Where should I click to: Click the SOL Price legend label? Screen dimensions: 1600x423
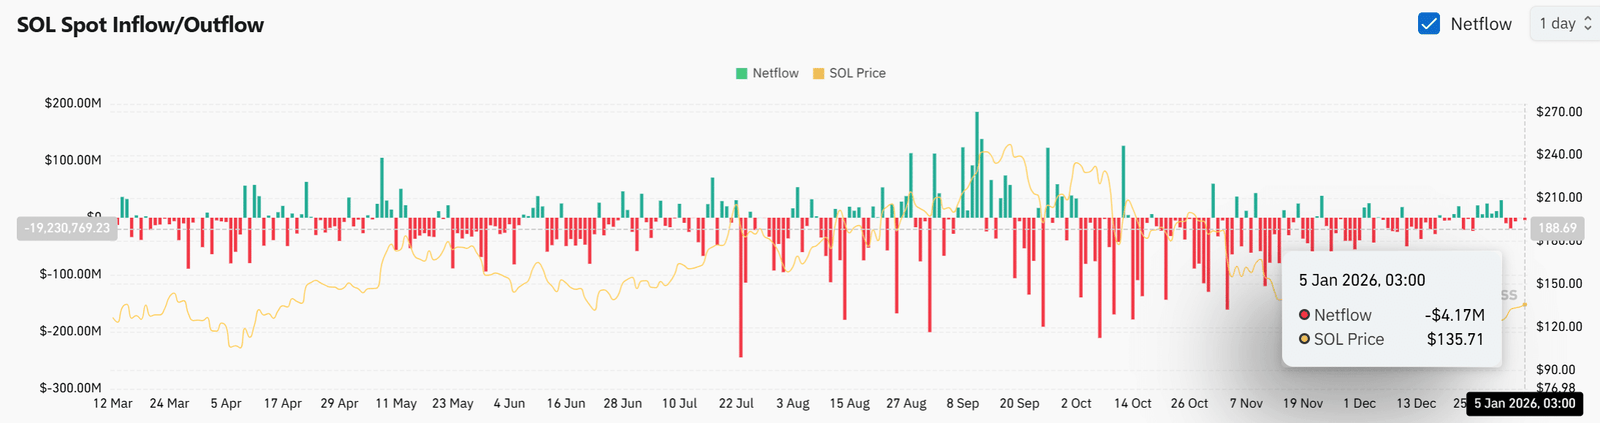point(857,73)
